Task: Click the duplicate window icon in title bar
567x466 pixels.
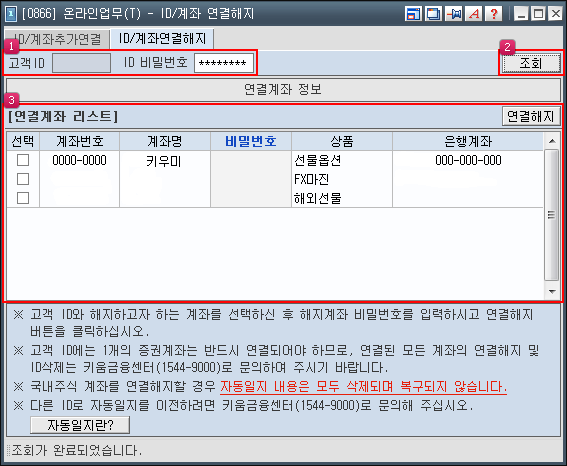Action: pyautogui.click(x=433, y=14)
